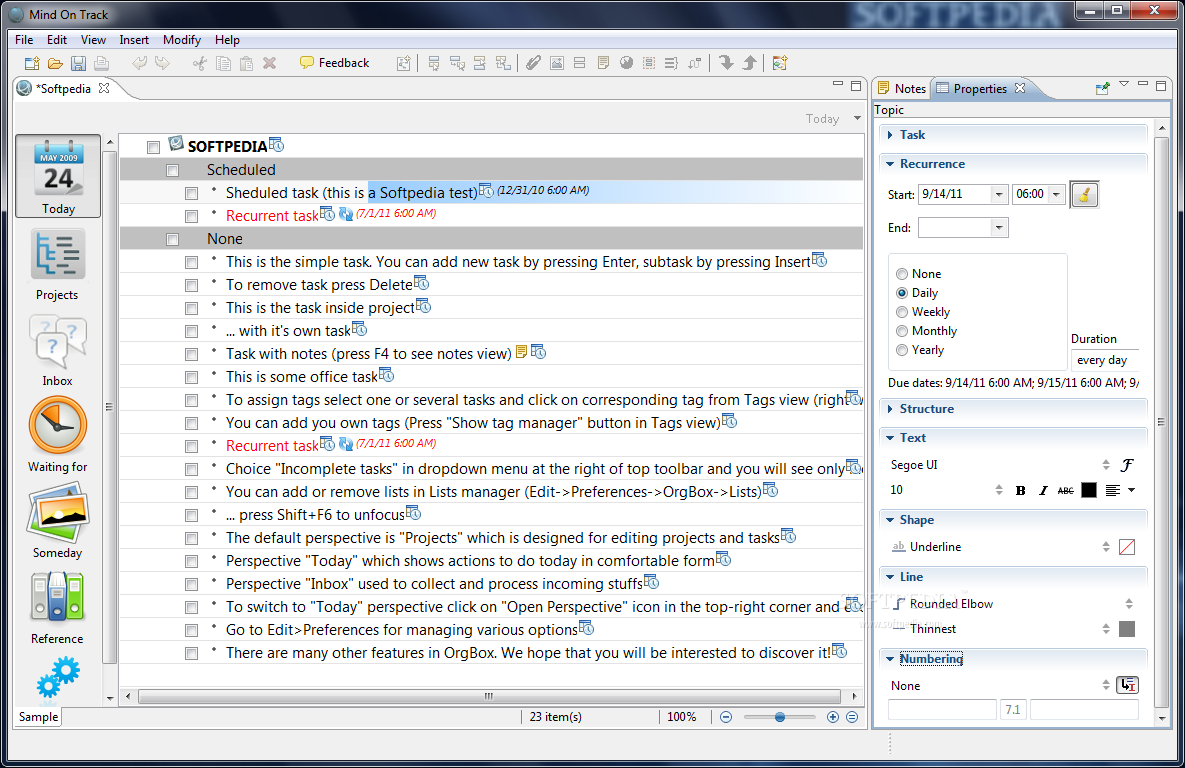Click the zoom out minus button
The height and width of the screenshot is (768, 1185).
[726, 717]
